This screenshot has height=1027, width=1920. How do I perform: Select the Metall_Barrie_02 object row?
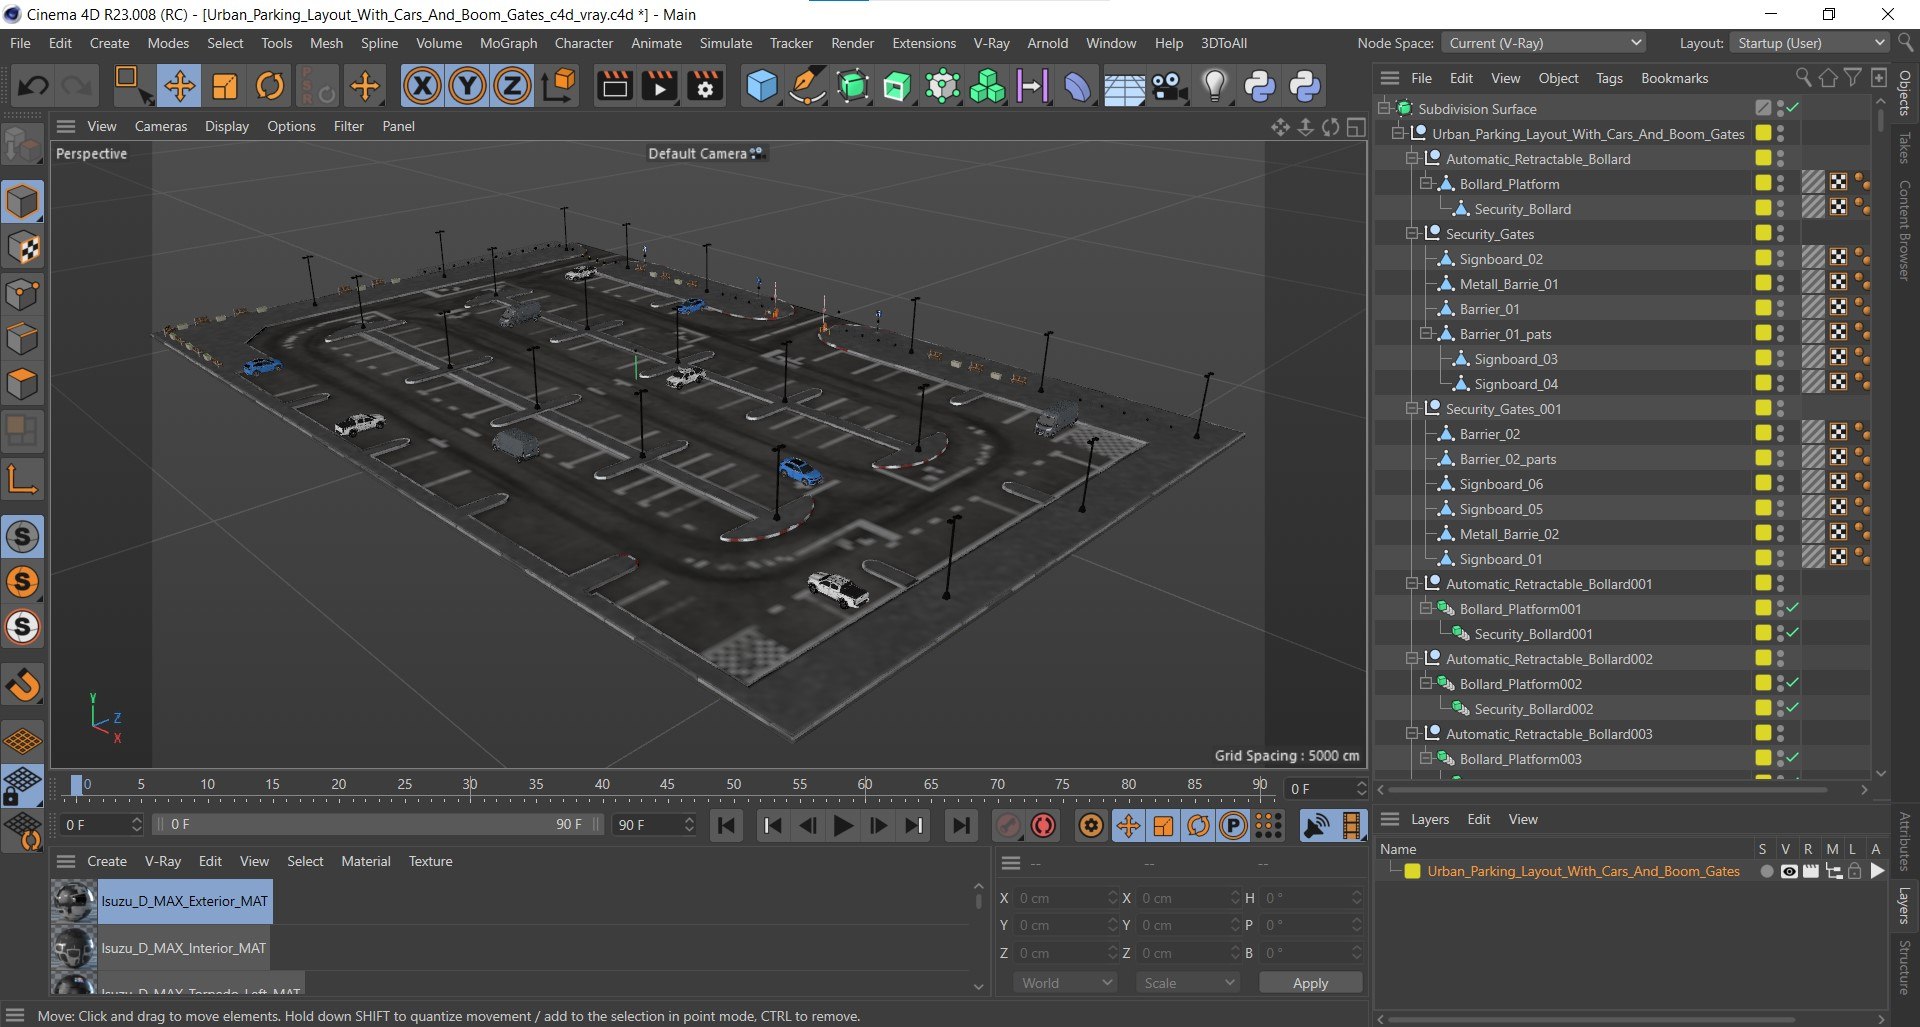pos(1508,534)
